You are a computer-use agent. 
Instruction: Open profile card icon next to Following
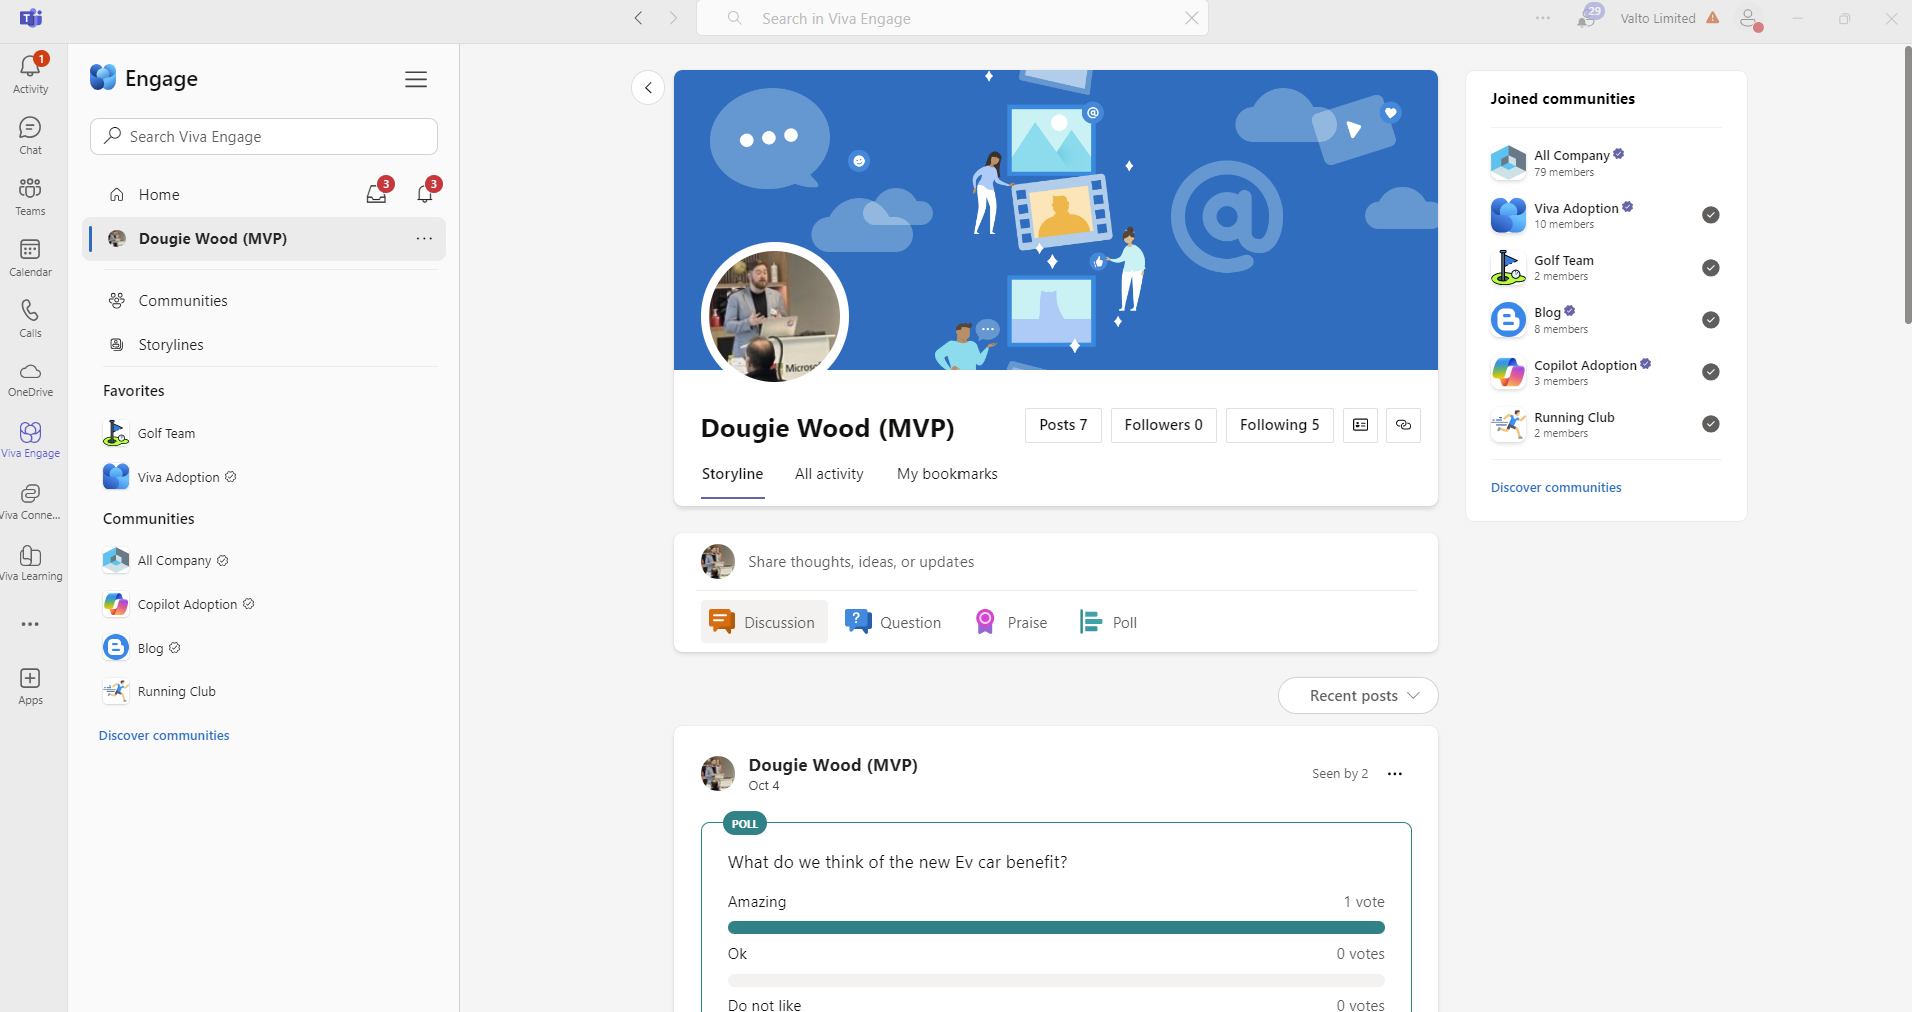(x=1360, y=425)
